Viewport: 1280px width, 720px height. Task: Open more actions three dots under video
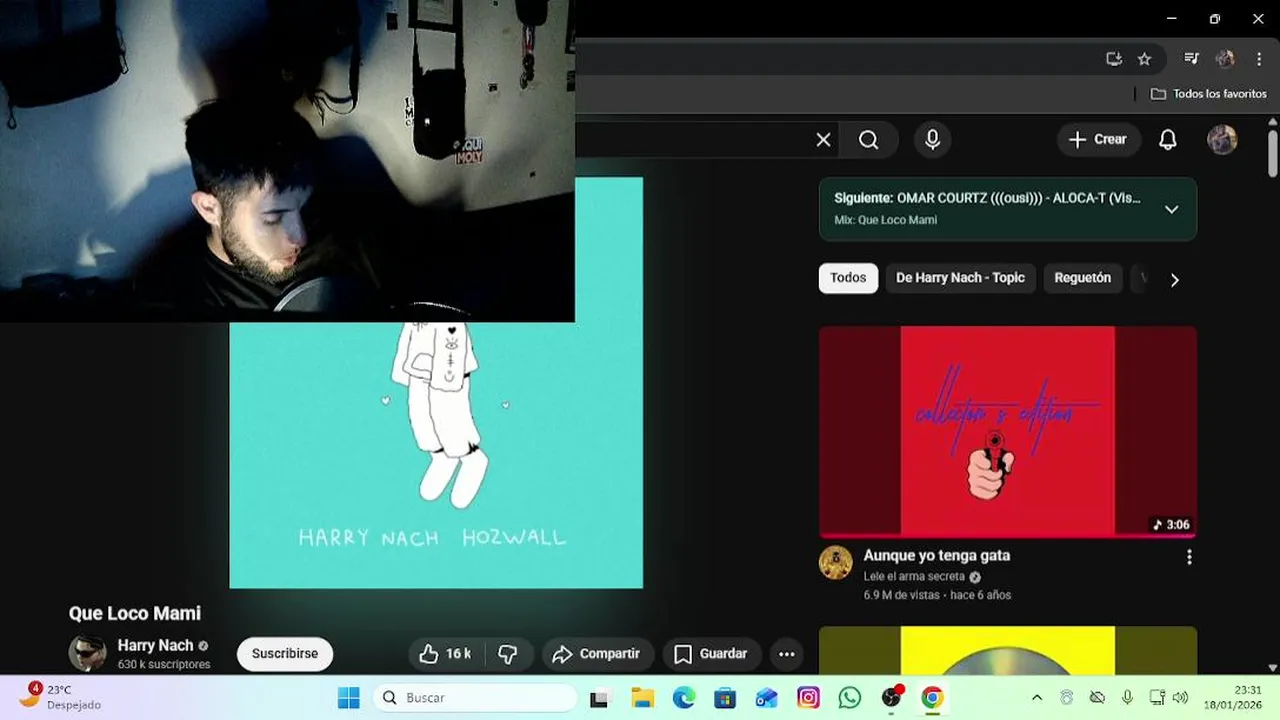click(787, 654)
